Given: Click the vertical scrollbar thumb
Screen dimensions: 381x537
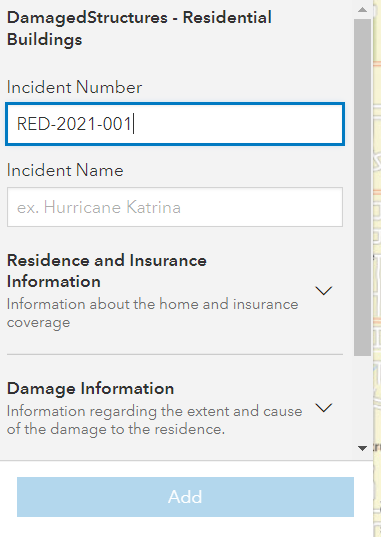Looking at the screenshot, I should tap(362, 187).
